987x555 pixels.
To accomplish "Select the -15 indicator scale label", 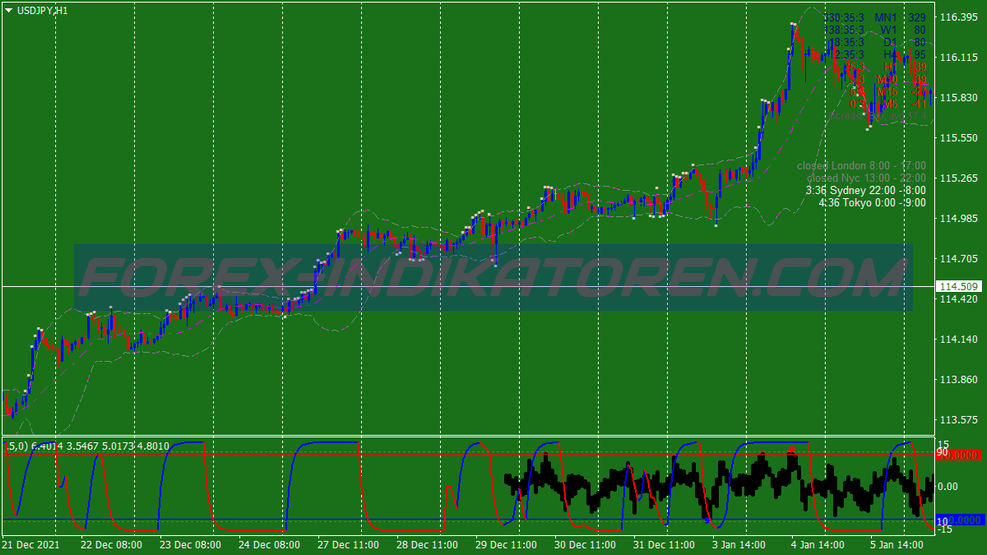I will coord(944,530).
